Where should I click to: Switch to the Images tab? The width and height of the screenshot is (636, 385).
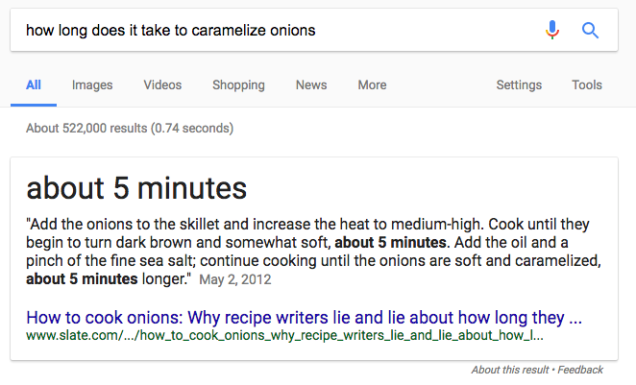tap(92, 85)
